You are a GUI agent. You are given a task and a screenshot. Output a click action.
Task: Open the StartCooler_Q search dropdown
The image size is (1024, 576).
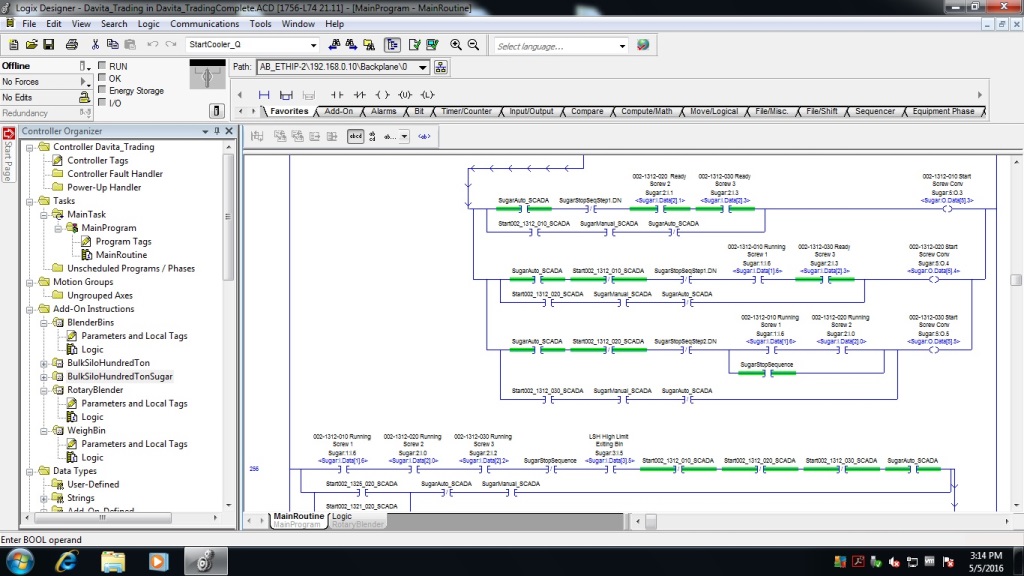[313, 45]
